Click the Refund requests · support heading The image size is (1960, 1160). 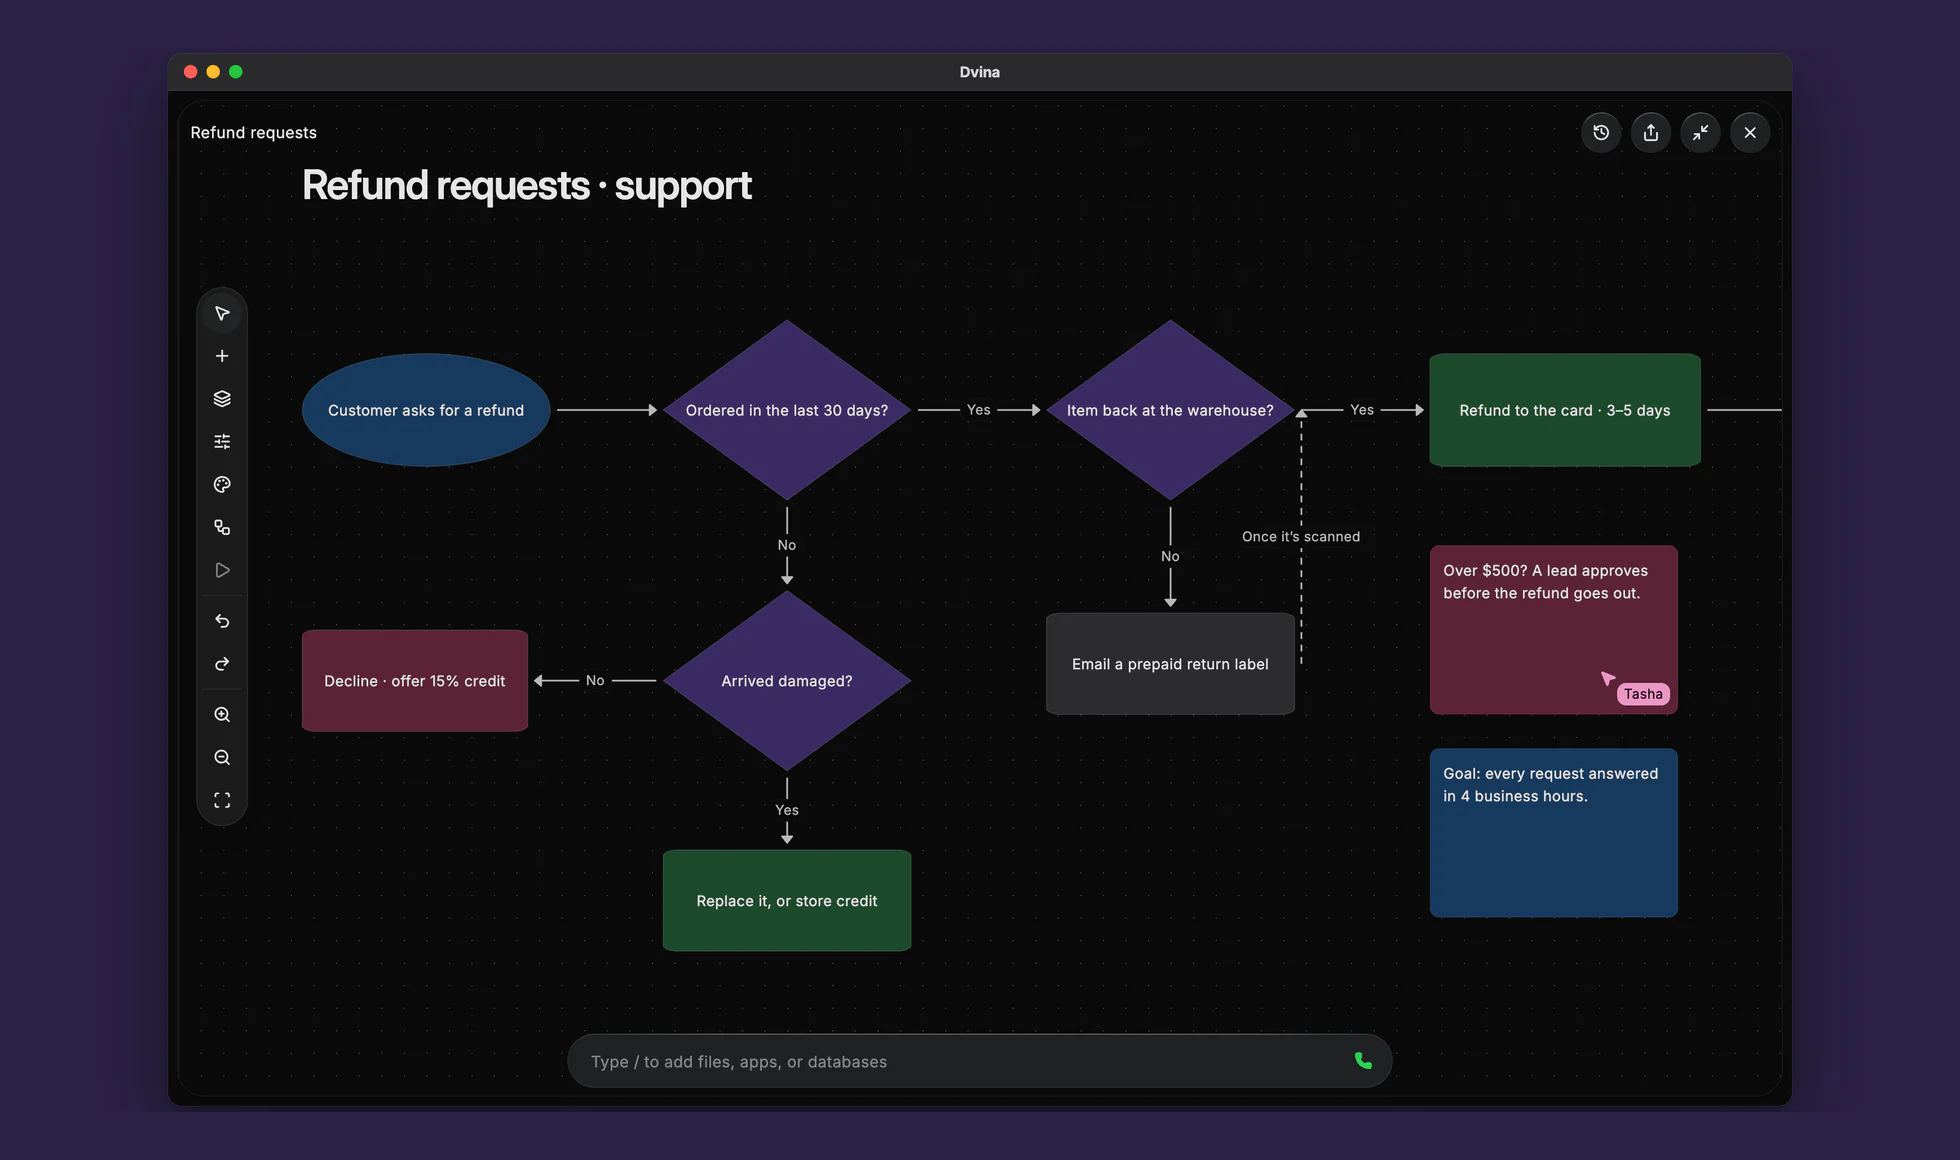[x=526, y=185]
